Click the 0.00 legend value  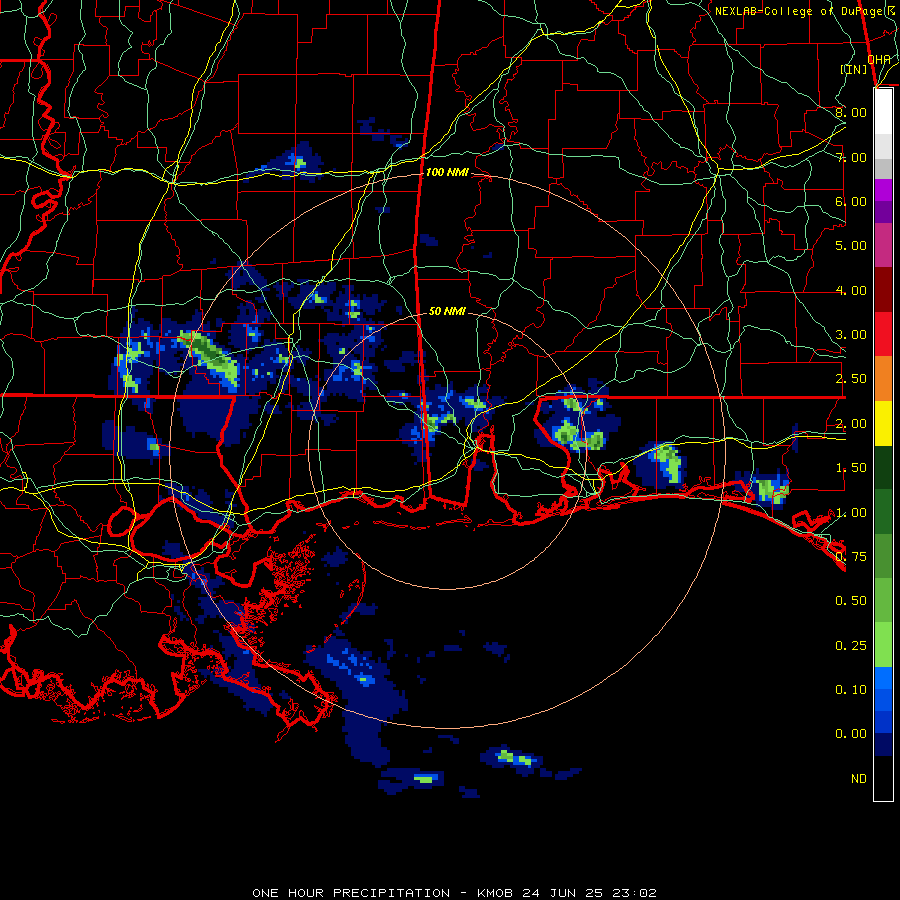pyautogui.click(x=851, y=734)
